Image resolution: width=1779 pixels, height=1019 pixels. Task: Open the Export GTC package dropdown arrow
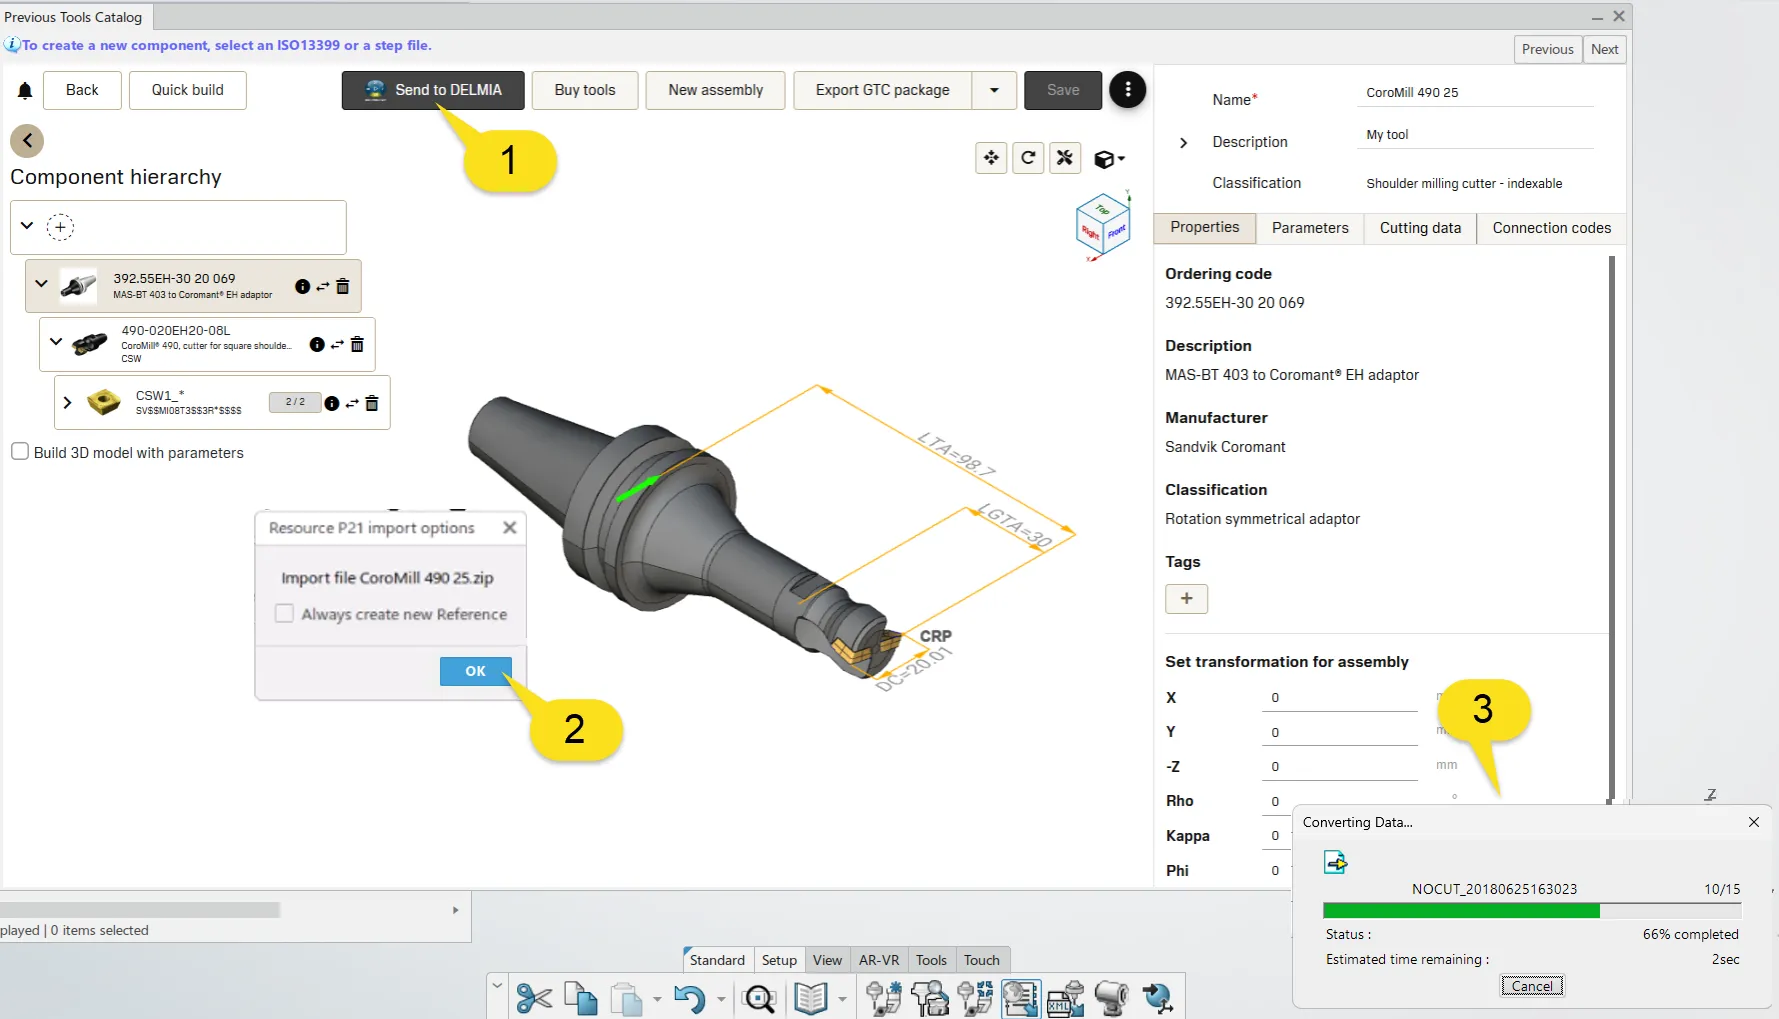(994, 90)
